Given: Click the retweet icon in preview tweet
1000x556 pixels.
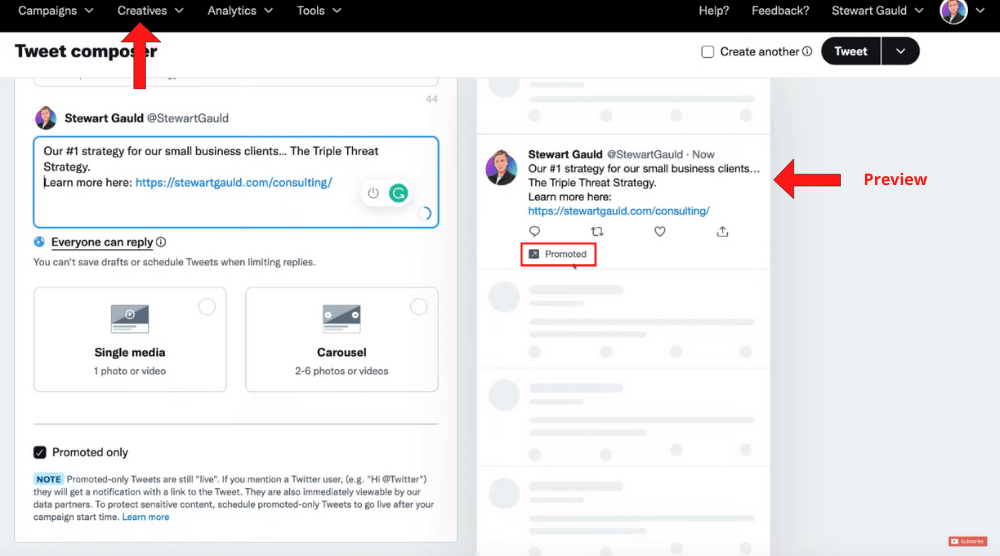Looking at the screenshot, I should pyautogui.click(x=597, y=231).
